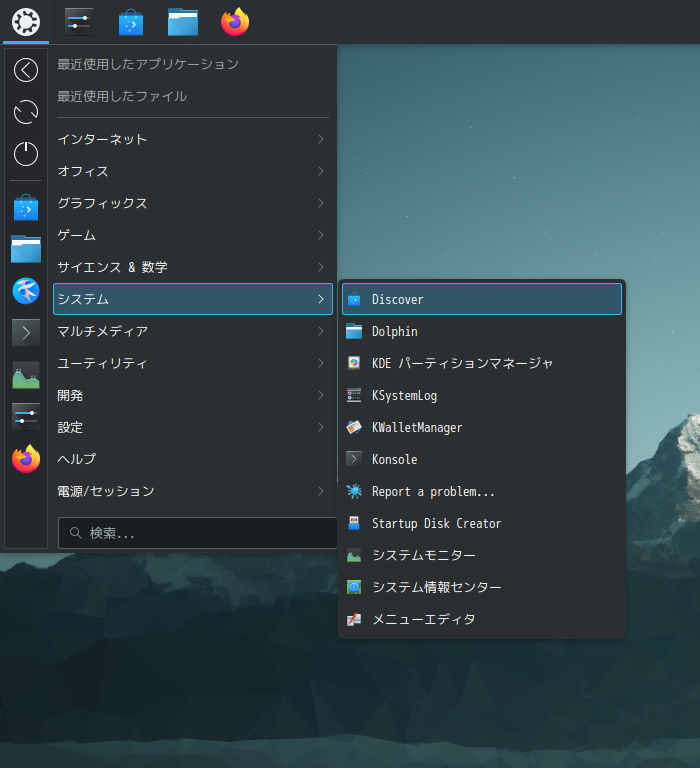Expand the インターネット category arrow
Screen dimensions: 700x768
pyautogui.click(x=321, y=139)
